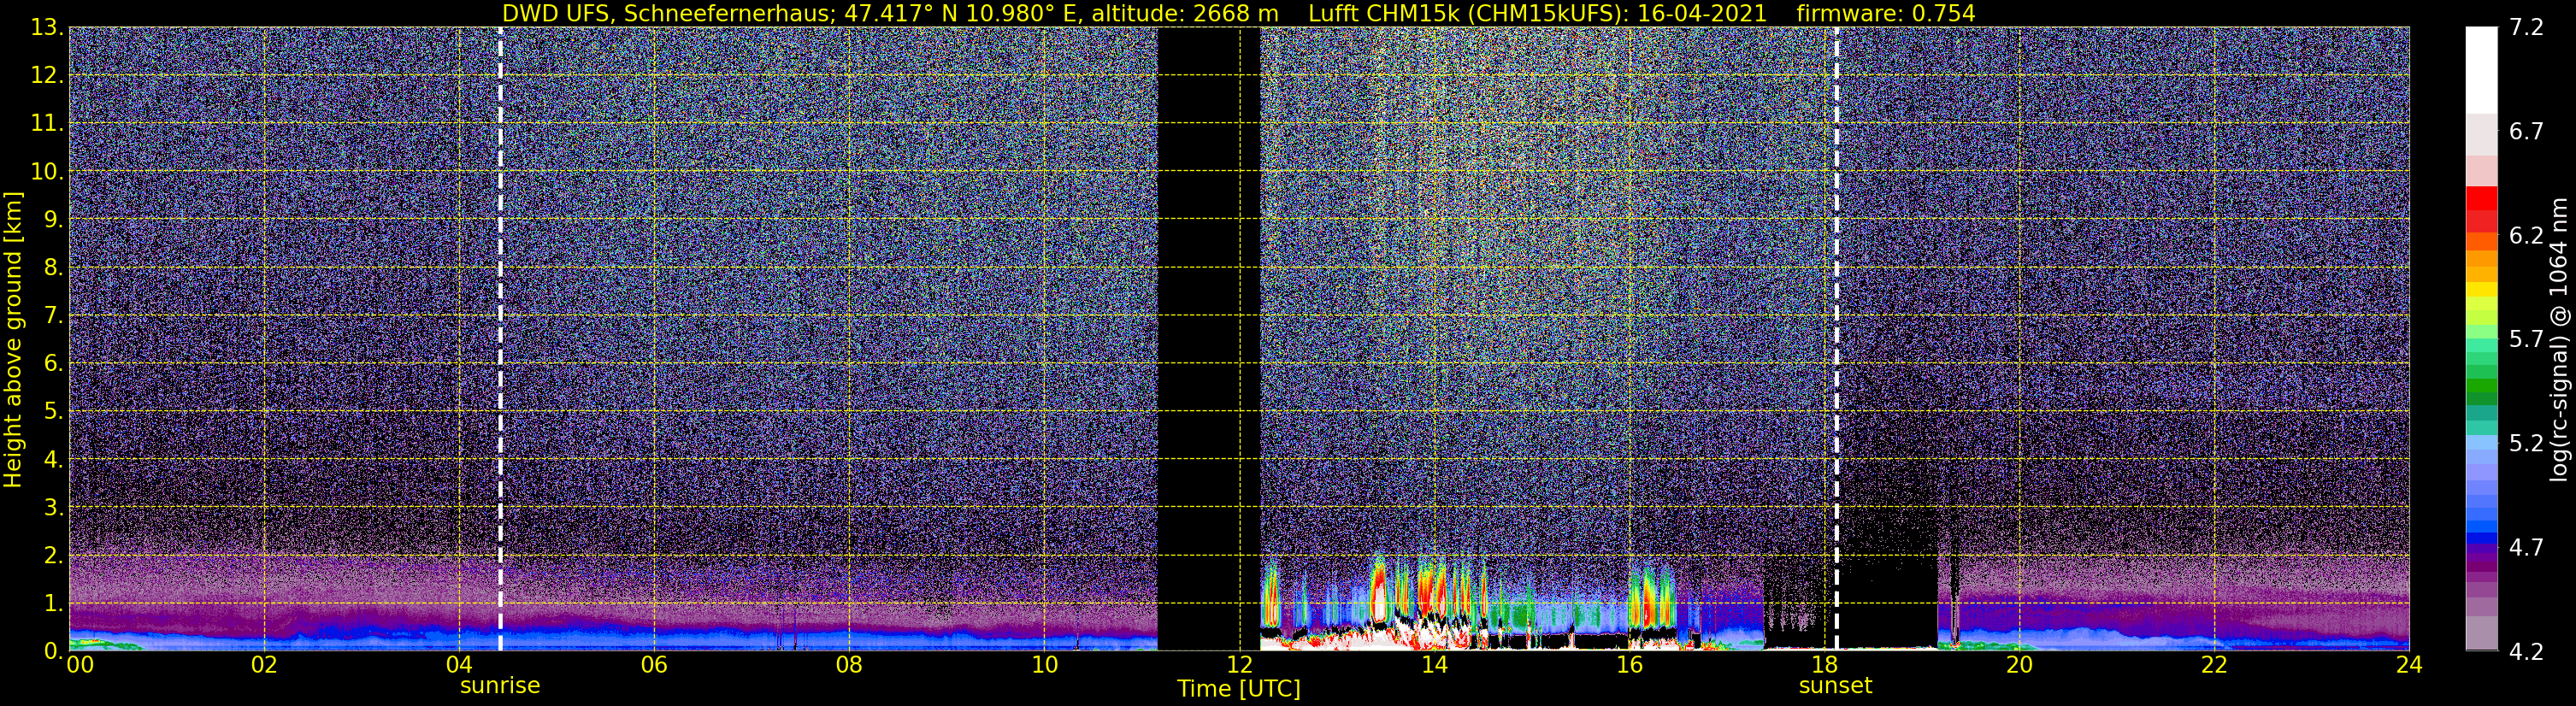
Task: Click height axis tick label 2
Action: (x=54, y=555)
